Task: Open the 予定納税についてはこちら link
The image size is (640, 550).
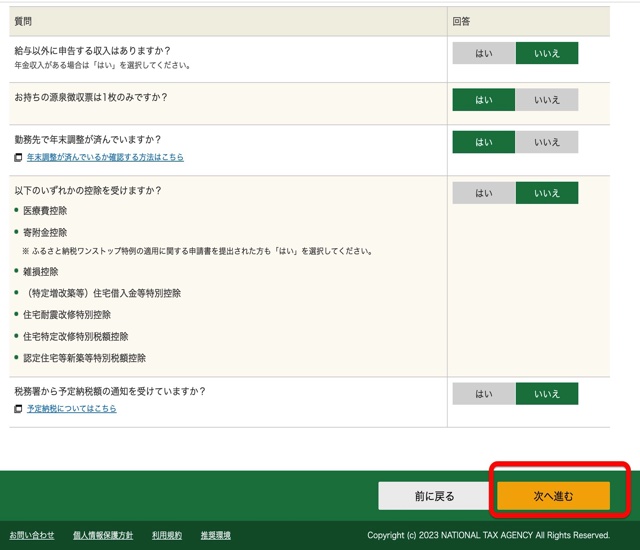Action: (71, 409)
